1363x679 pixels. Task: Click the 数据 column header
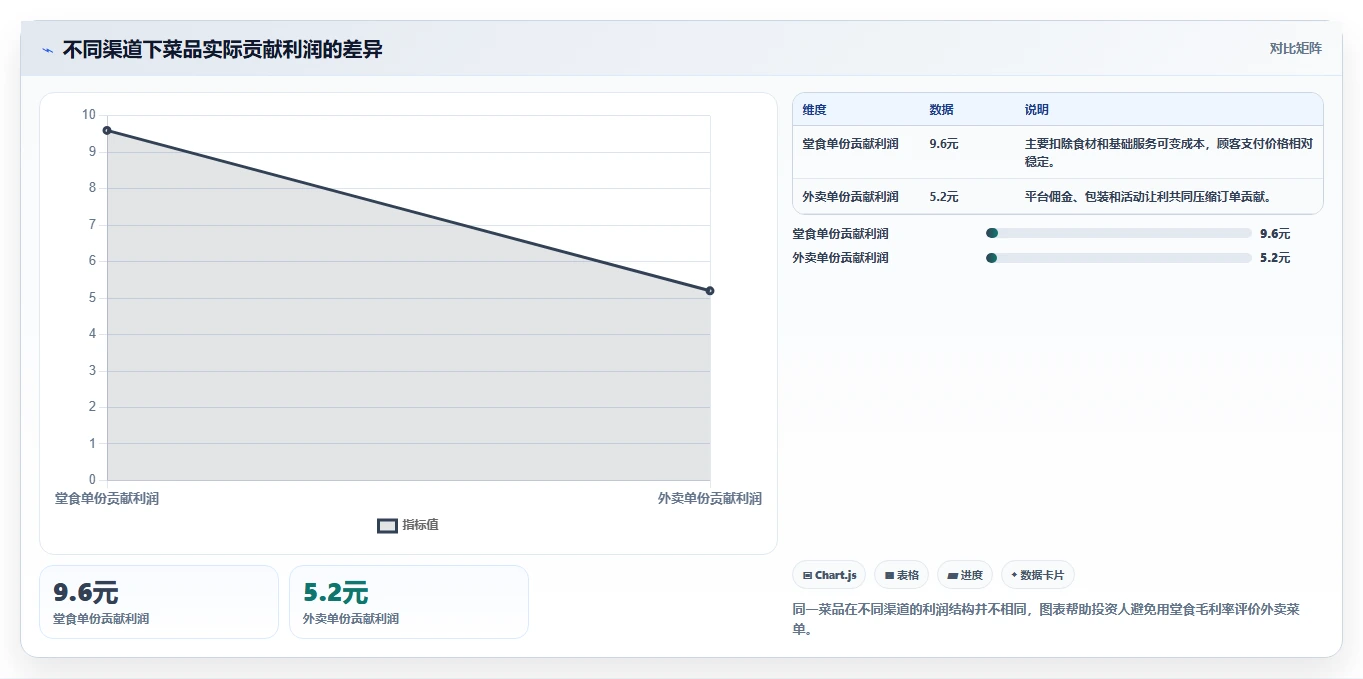point(941,110)
